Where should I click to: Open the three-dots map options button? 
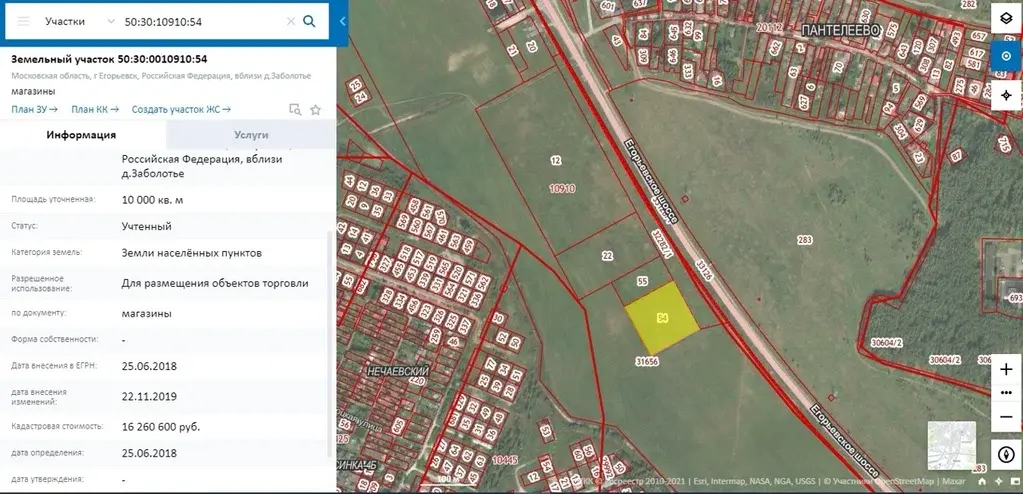click(x=1006, y=390)
